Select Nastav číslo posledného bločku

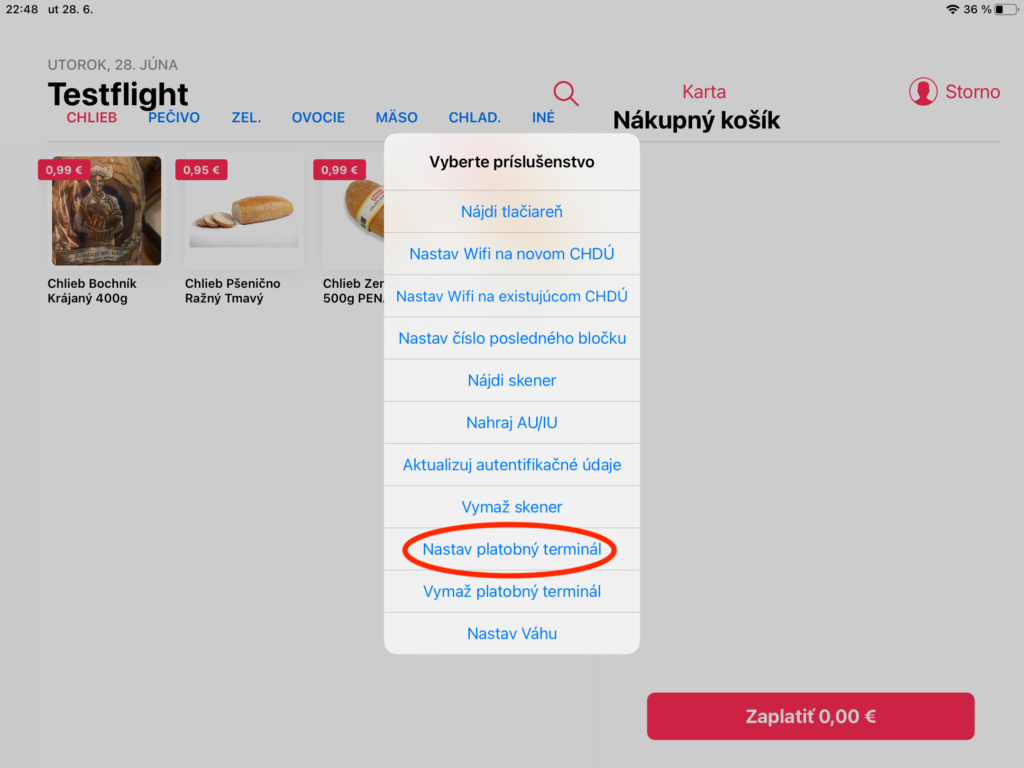coord(511,338)
